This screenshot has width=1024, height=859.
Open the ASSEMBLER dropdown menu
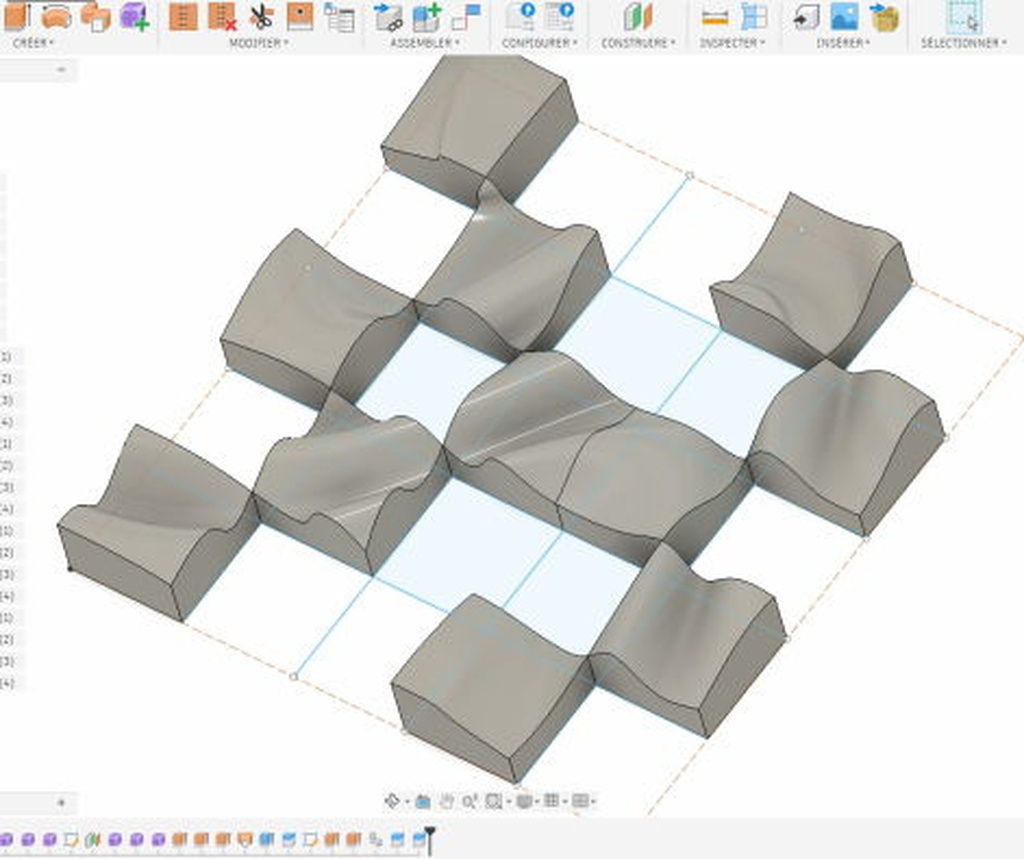[425, 43]
